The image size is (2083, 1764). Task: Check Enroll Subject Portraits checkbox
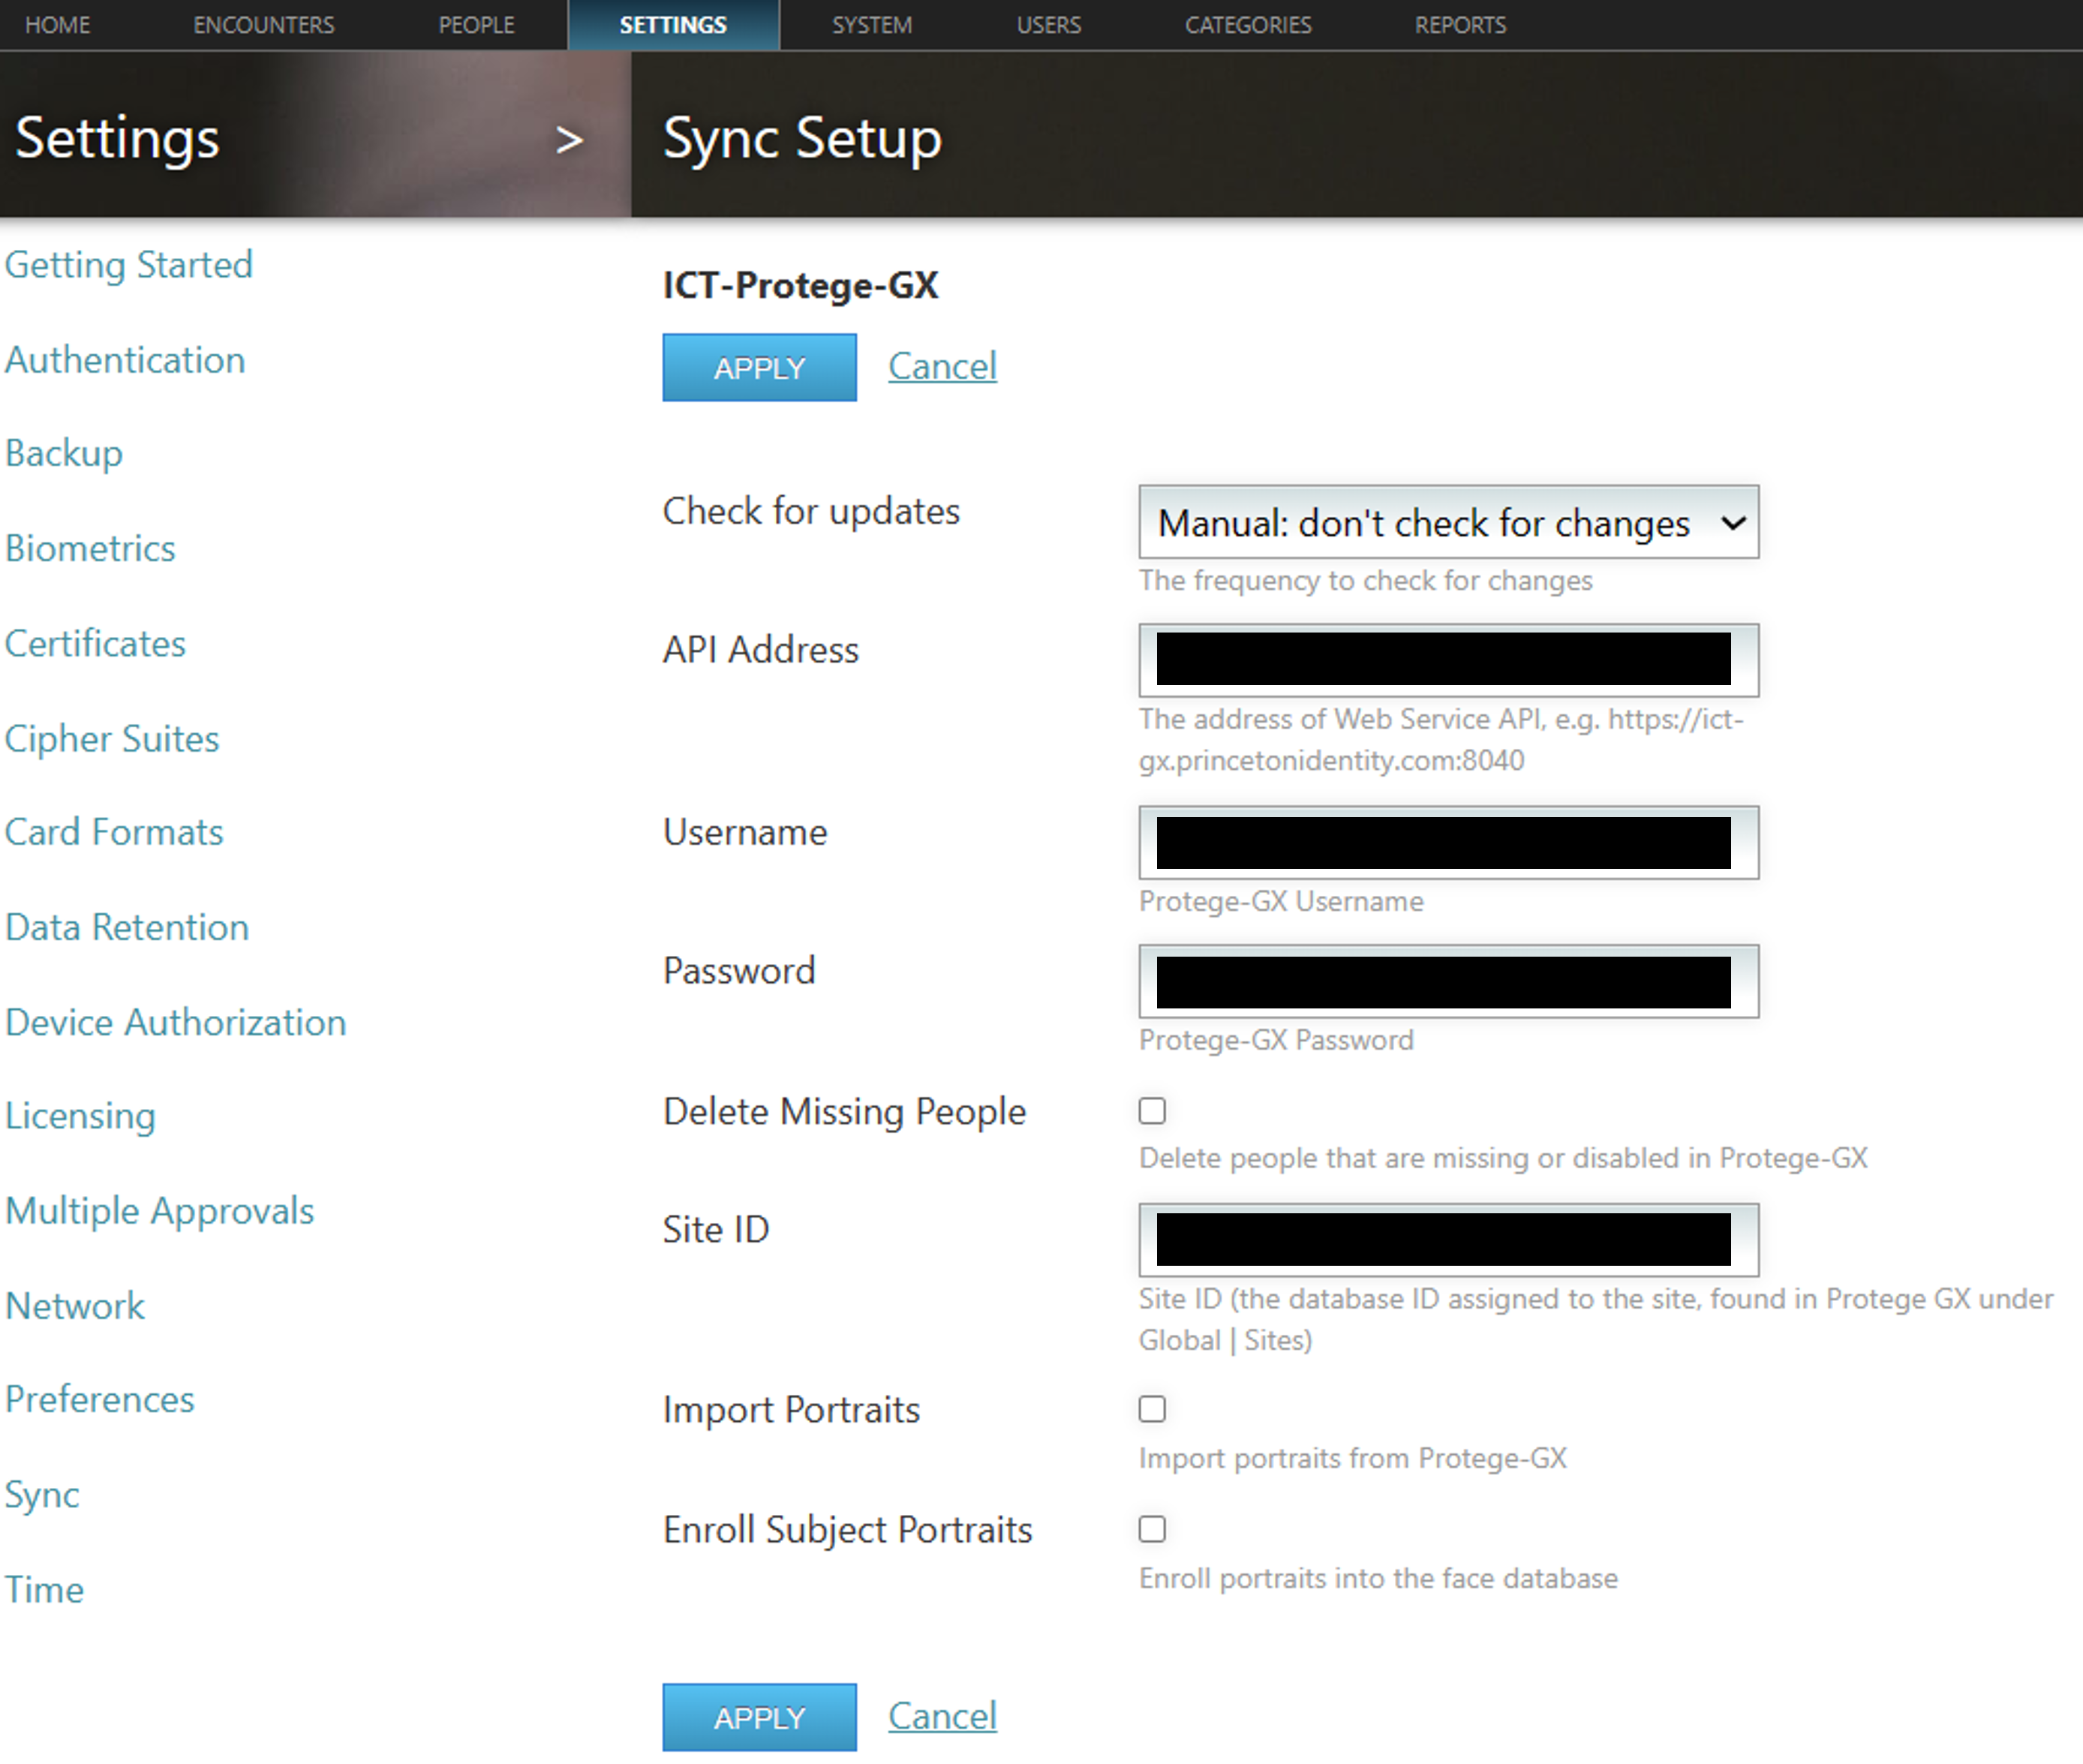(x=1152, y=1529)
